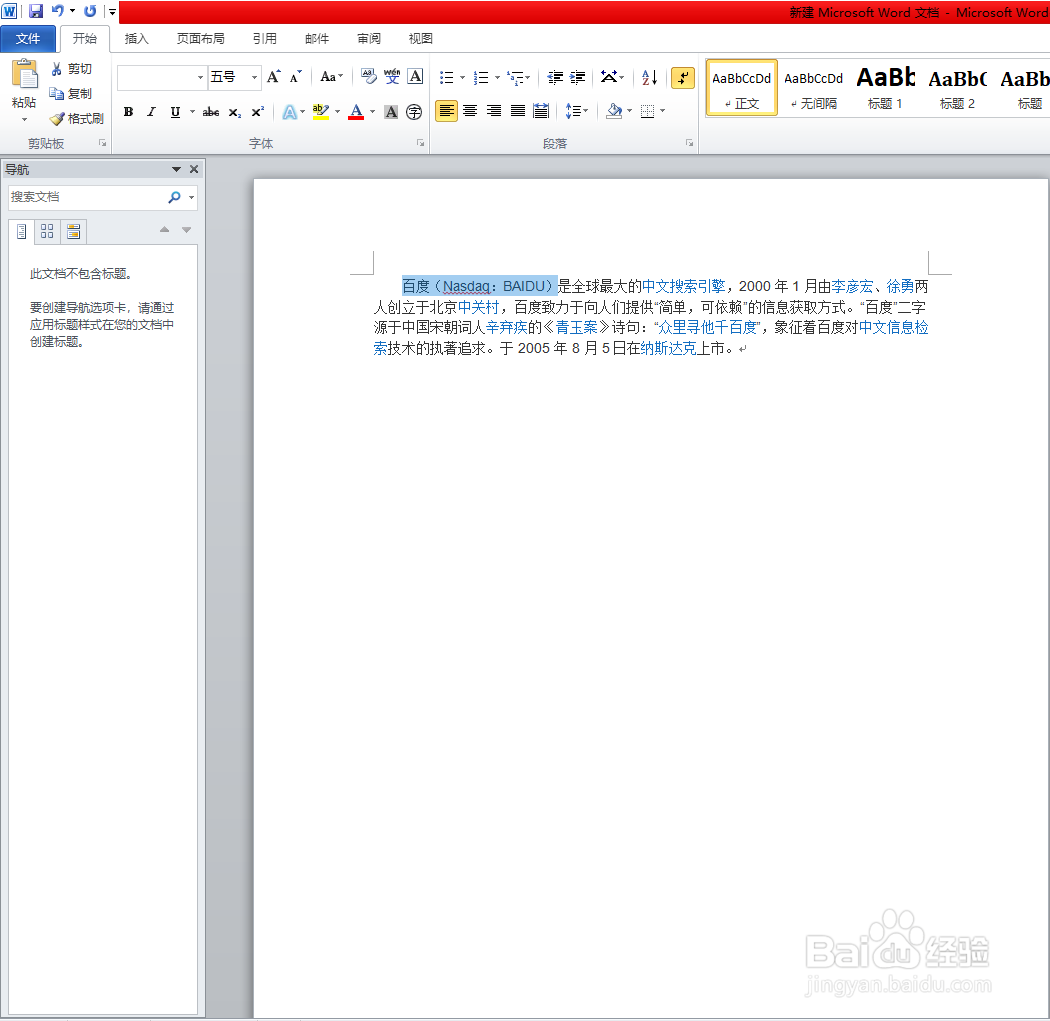Screen dimensions: 1050x1021
Task: Toggle show paragraph marks button
Action: [682, 78]
